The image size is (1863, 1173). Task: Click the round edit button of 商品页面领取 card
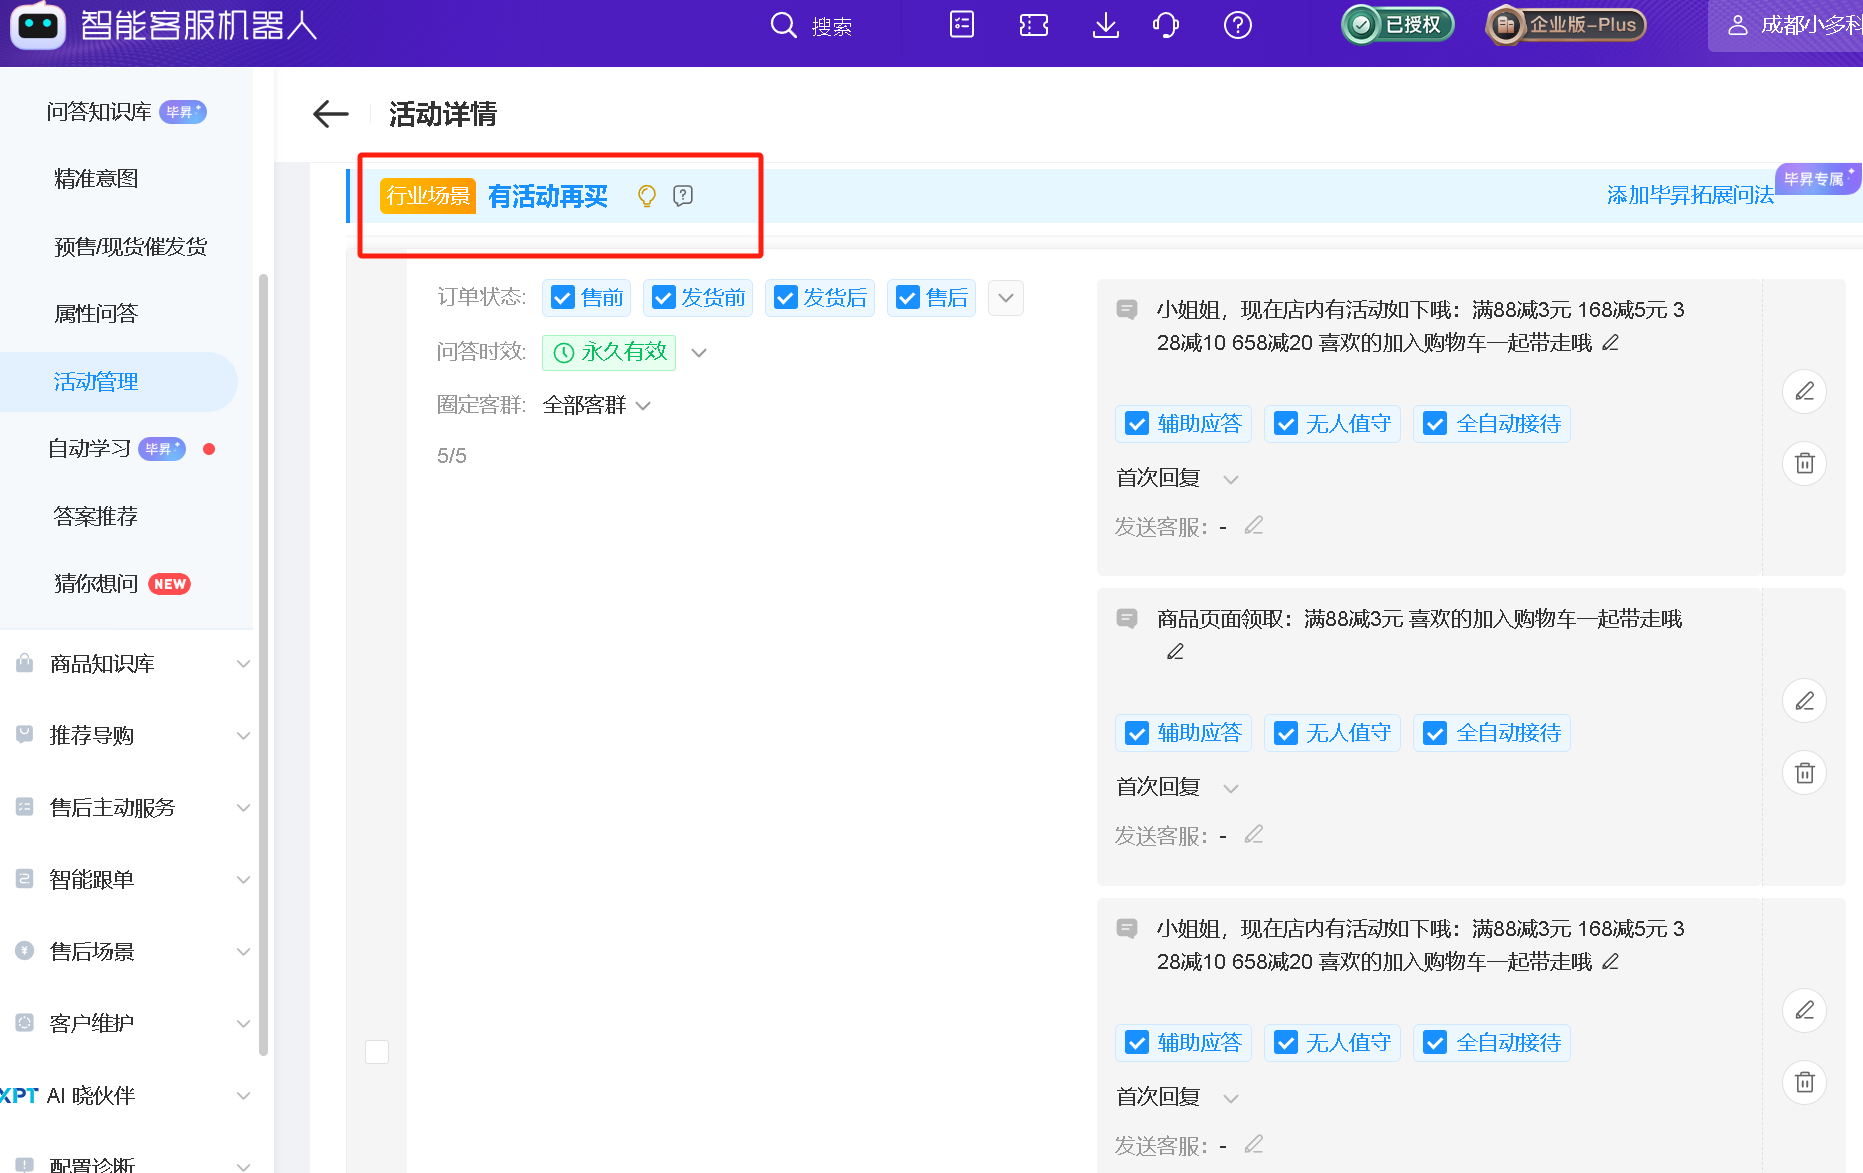[1805, 701]
